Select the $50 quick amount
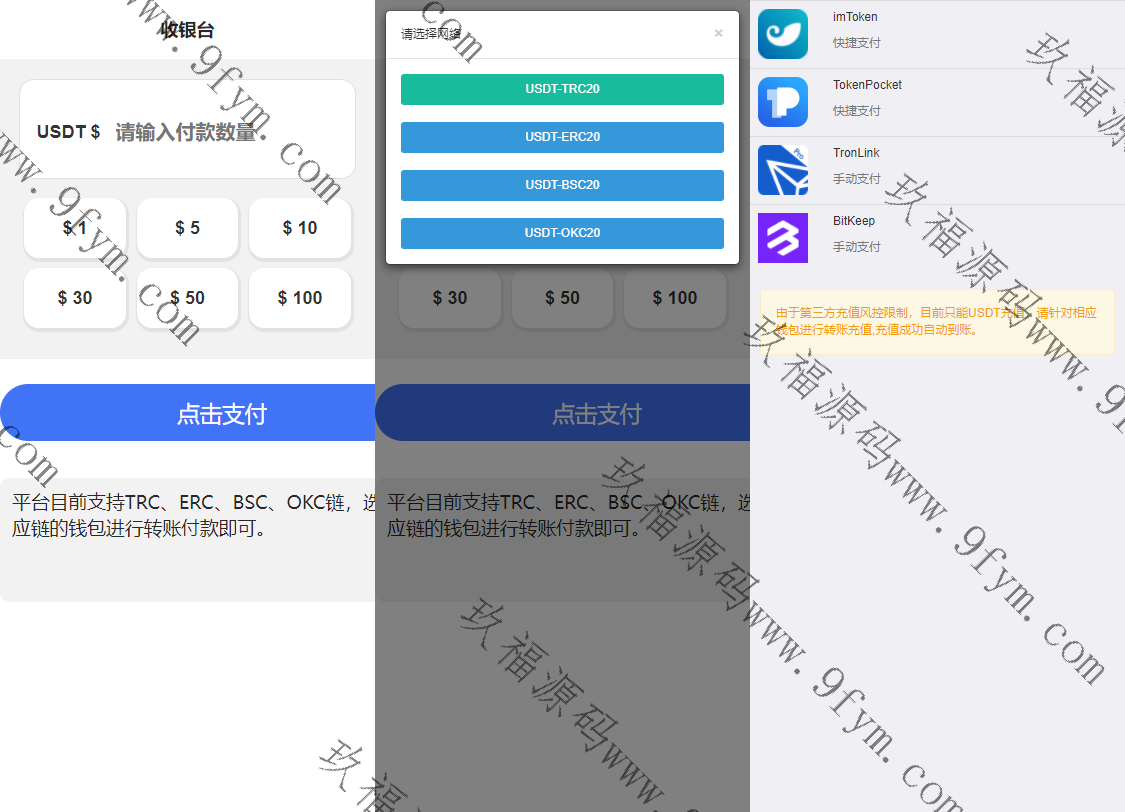Viewport: 1125px width, 812px height. tap(187, 298)
